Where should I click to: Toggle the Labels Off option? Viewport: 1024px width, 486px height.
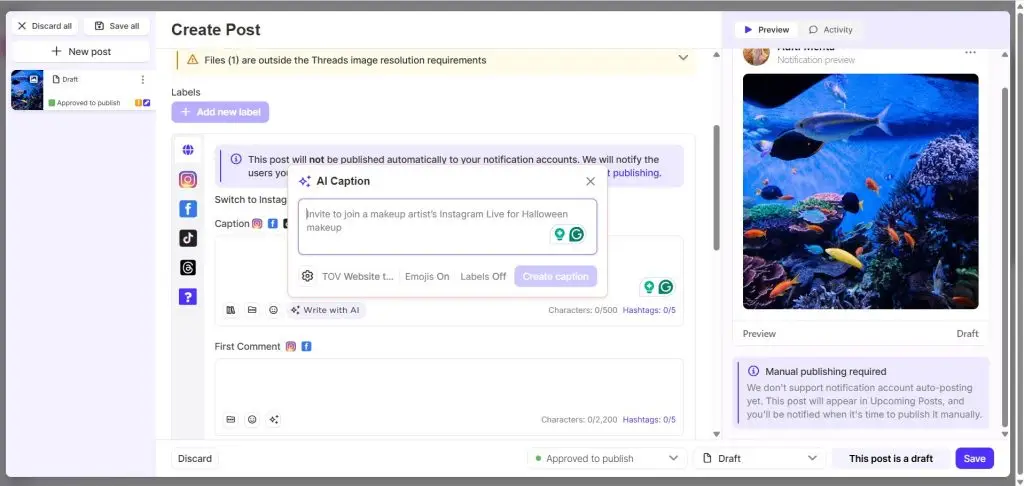(483, 276)
